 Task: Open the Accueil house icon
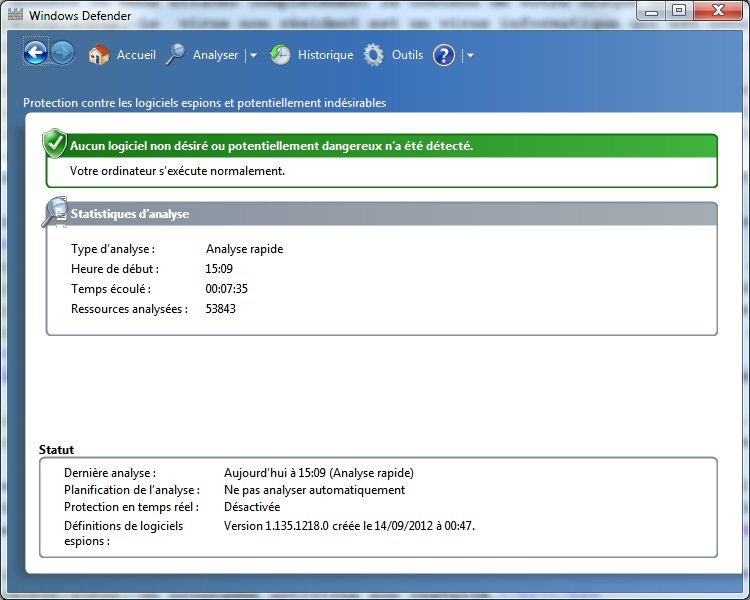point(99,55)
